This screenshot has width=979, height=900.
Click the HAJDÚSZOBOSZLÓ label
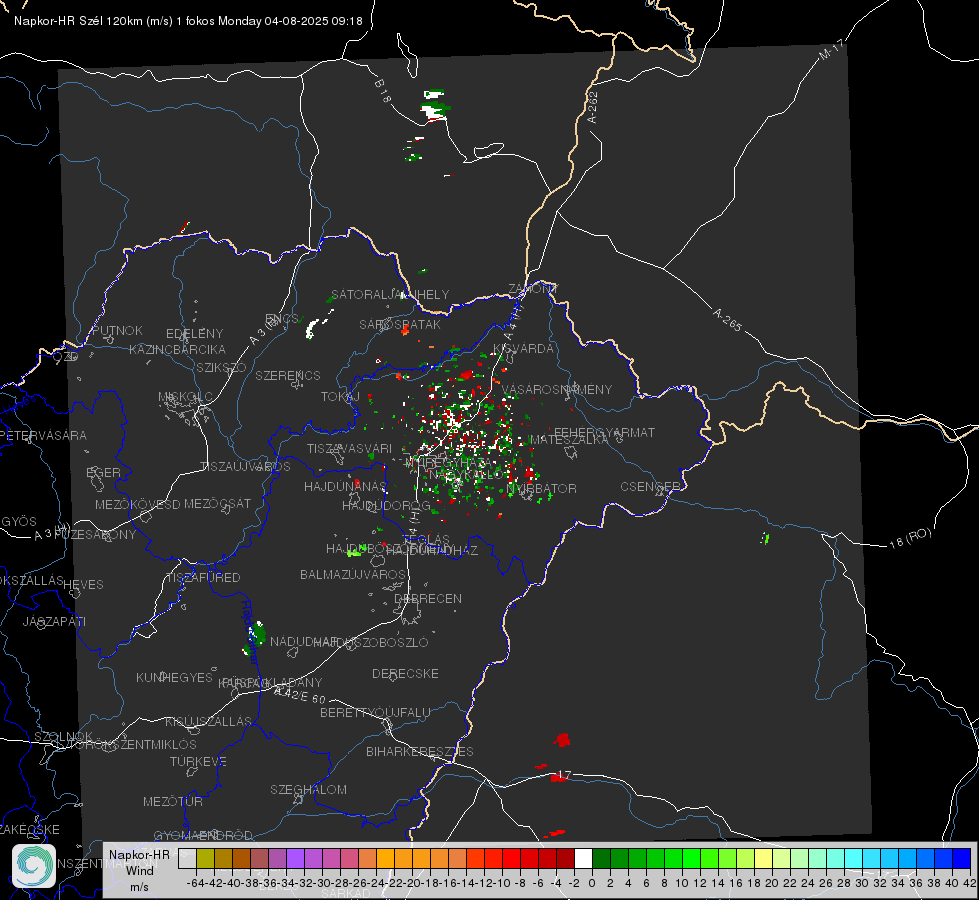pyautogui.click(x=370, y=642)
